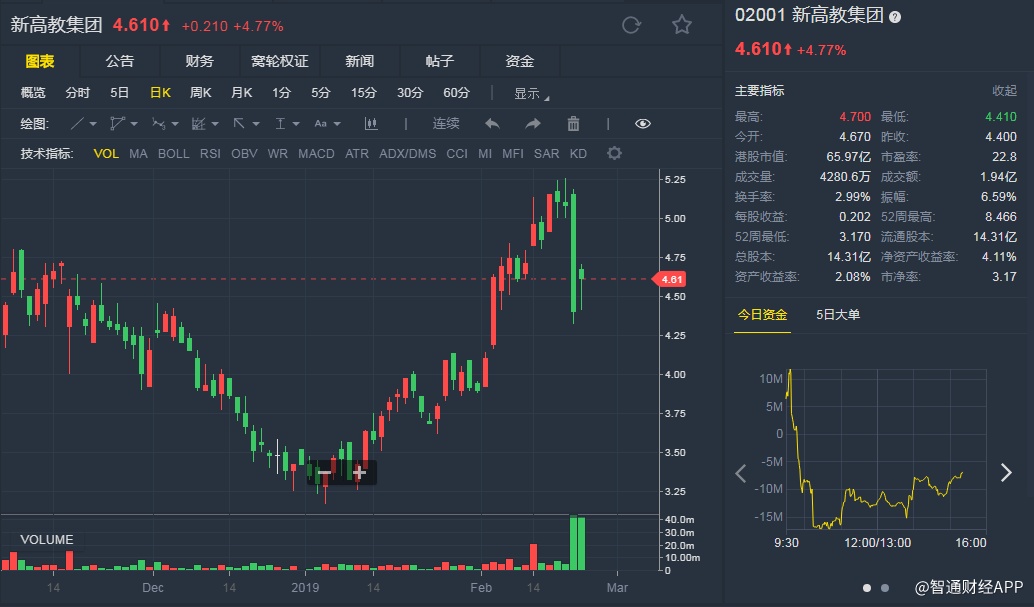This screenshot has height=607, width=1034.
Task: Select 今日资金 tab
Action: 762,315
